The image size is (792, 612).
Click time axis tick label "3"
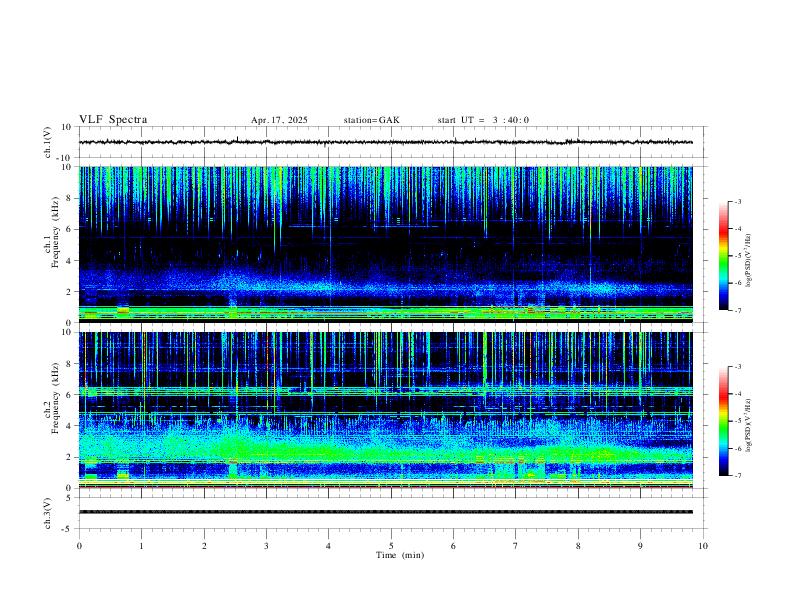[266, 546]
